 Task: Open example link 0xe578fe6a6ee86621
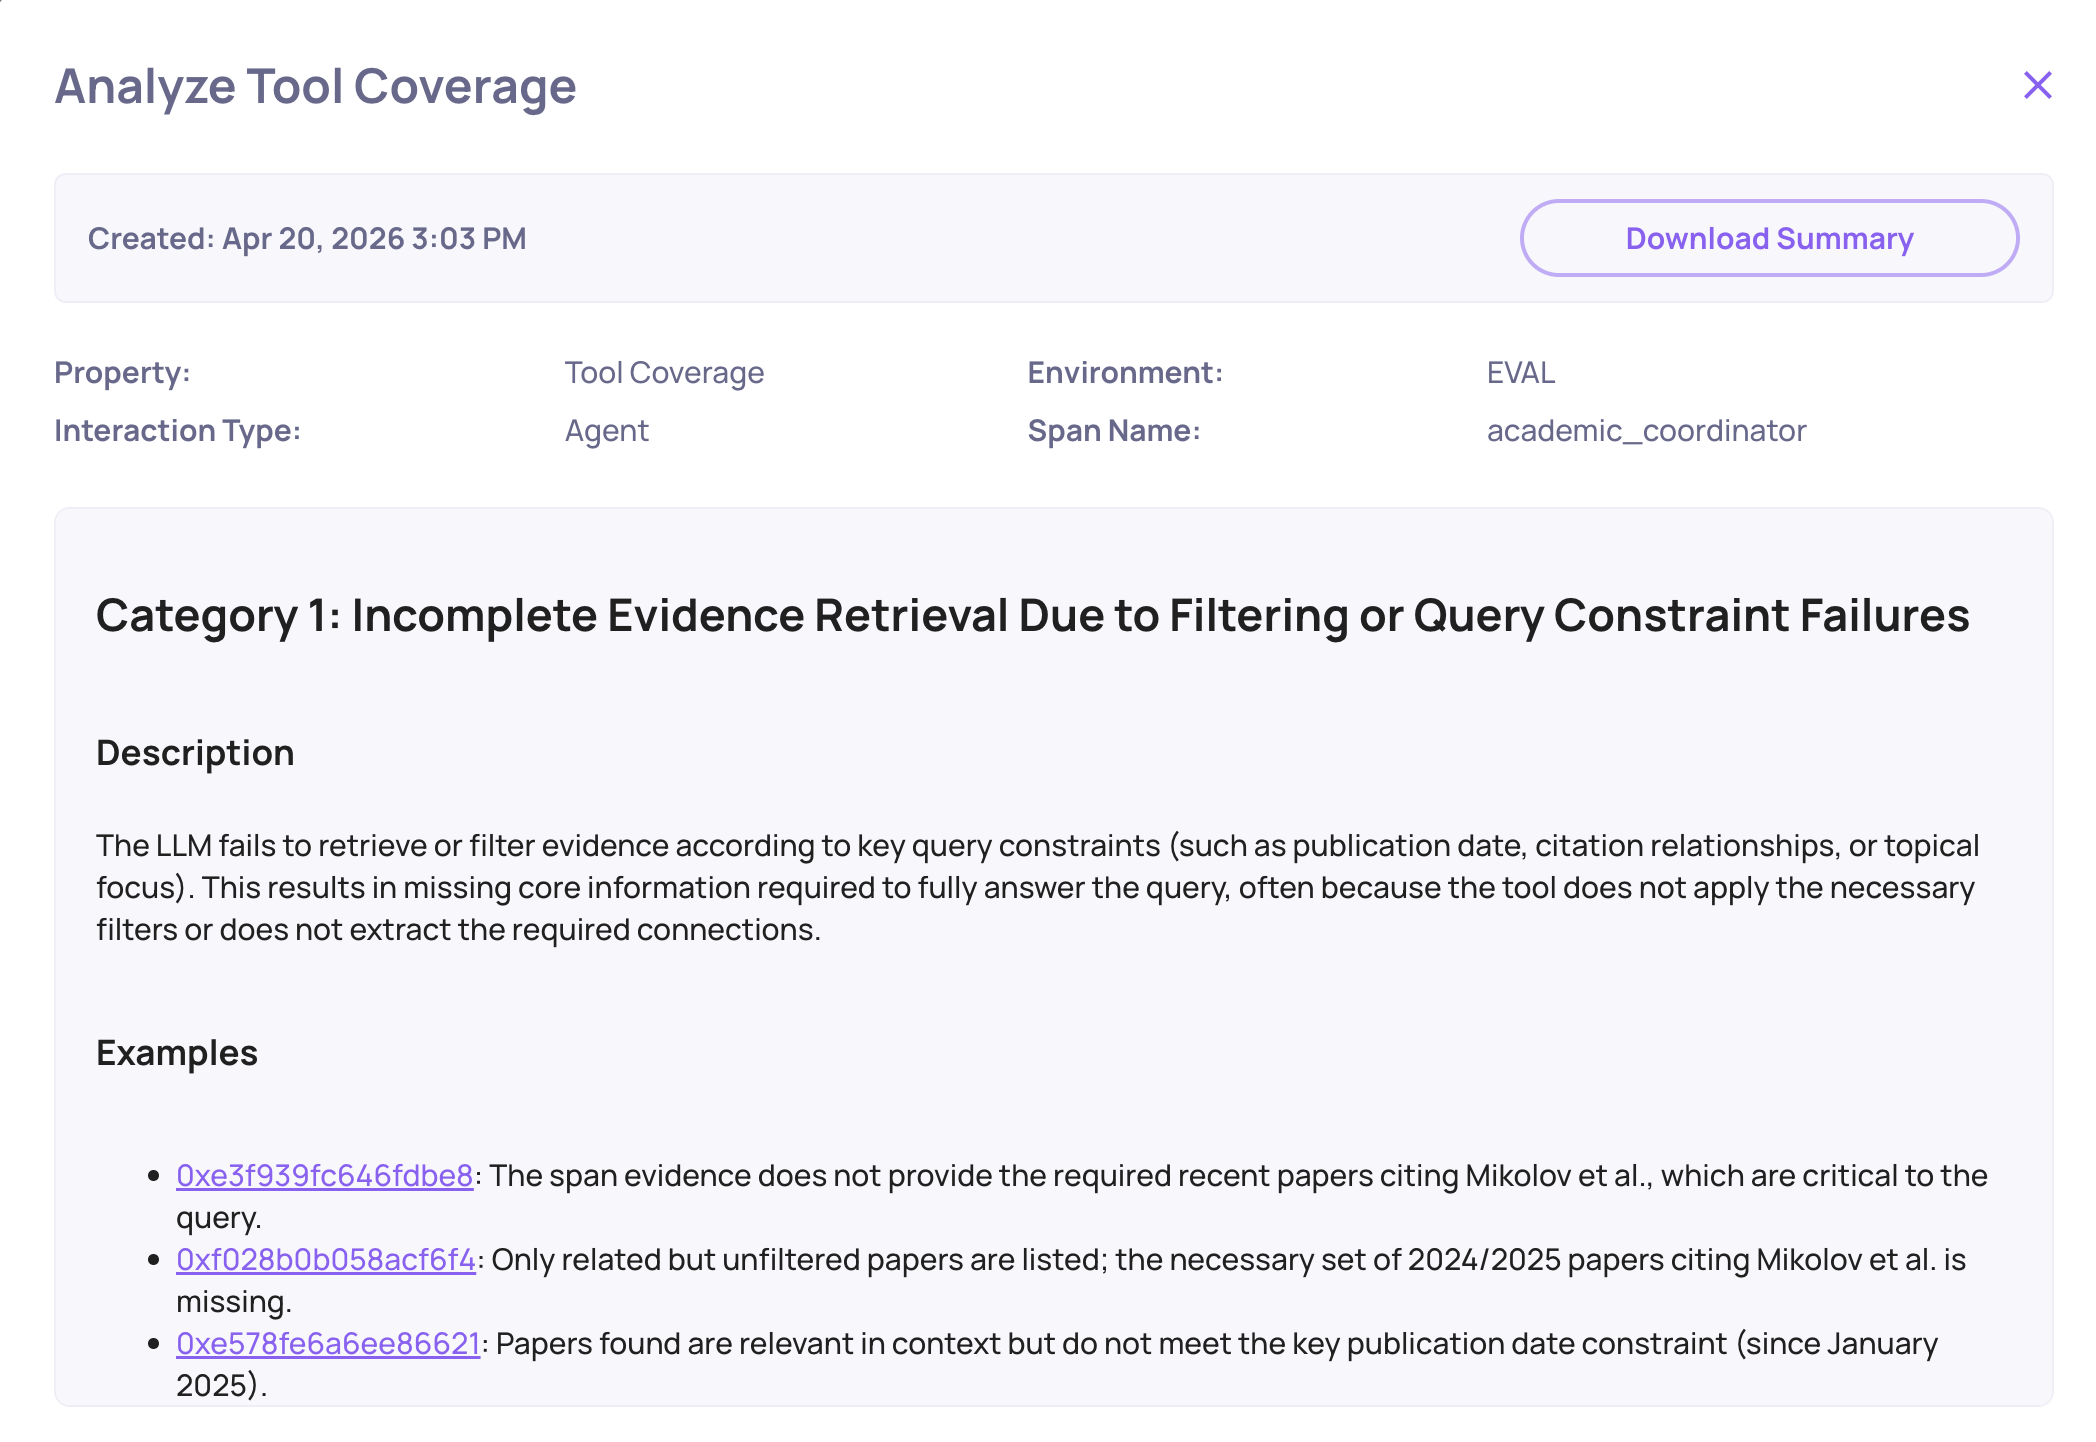point(328,1344)
